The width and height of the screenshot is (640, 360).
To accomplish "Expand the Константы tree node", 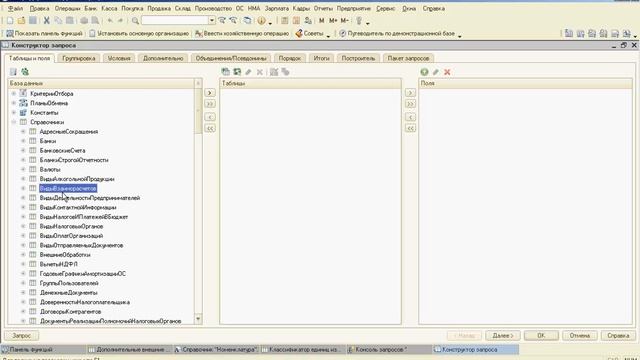I will click(x=13, y=112).
